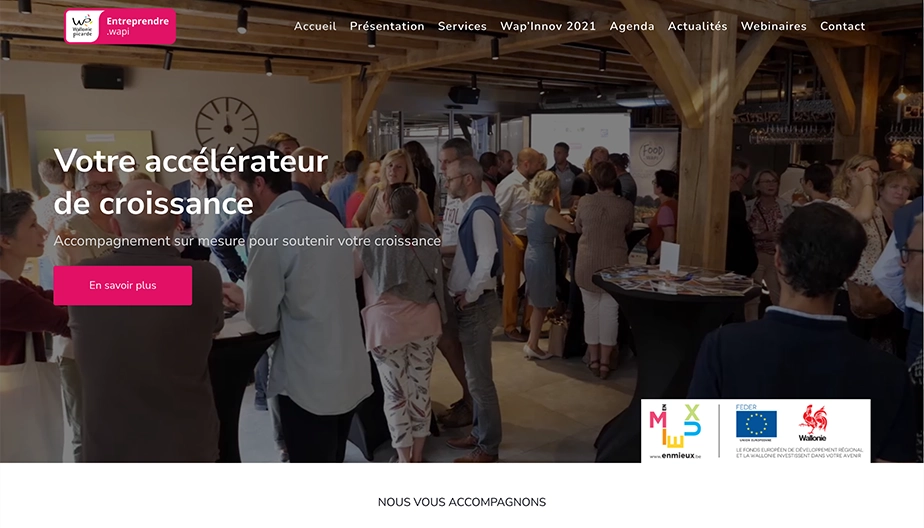The height and width of the screenshot is (528, 924).
Task: Click the NOUS VOUS ACCOMPAGNONS heading
Action: (x=462, y=502)
